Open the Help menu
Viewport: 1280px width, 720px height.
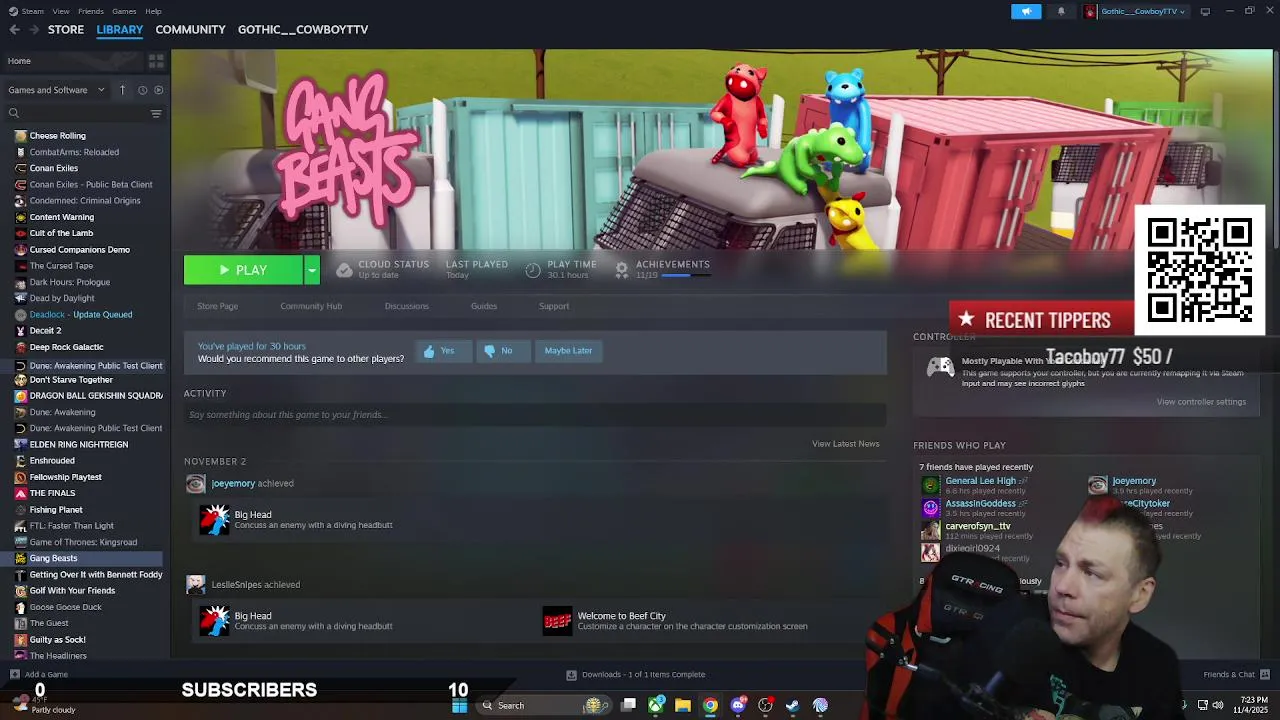click(x=153, y=11)
